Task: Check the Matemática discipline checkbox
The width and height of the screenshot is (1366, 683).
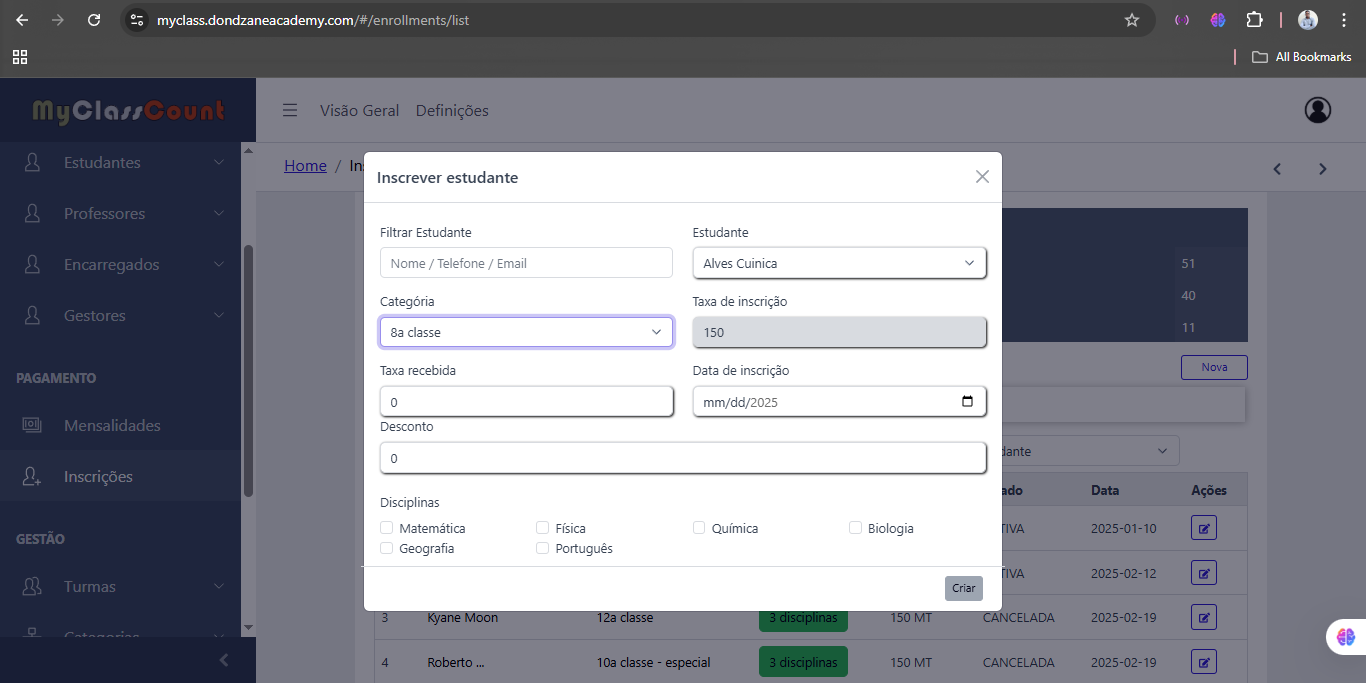Action: point(387,528)
